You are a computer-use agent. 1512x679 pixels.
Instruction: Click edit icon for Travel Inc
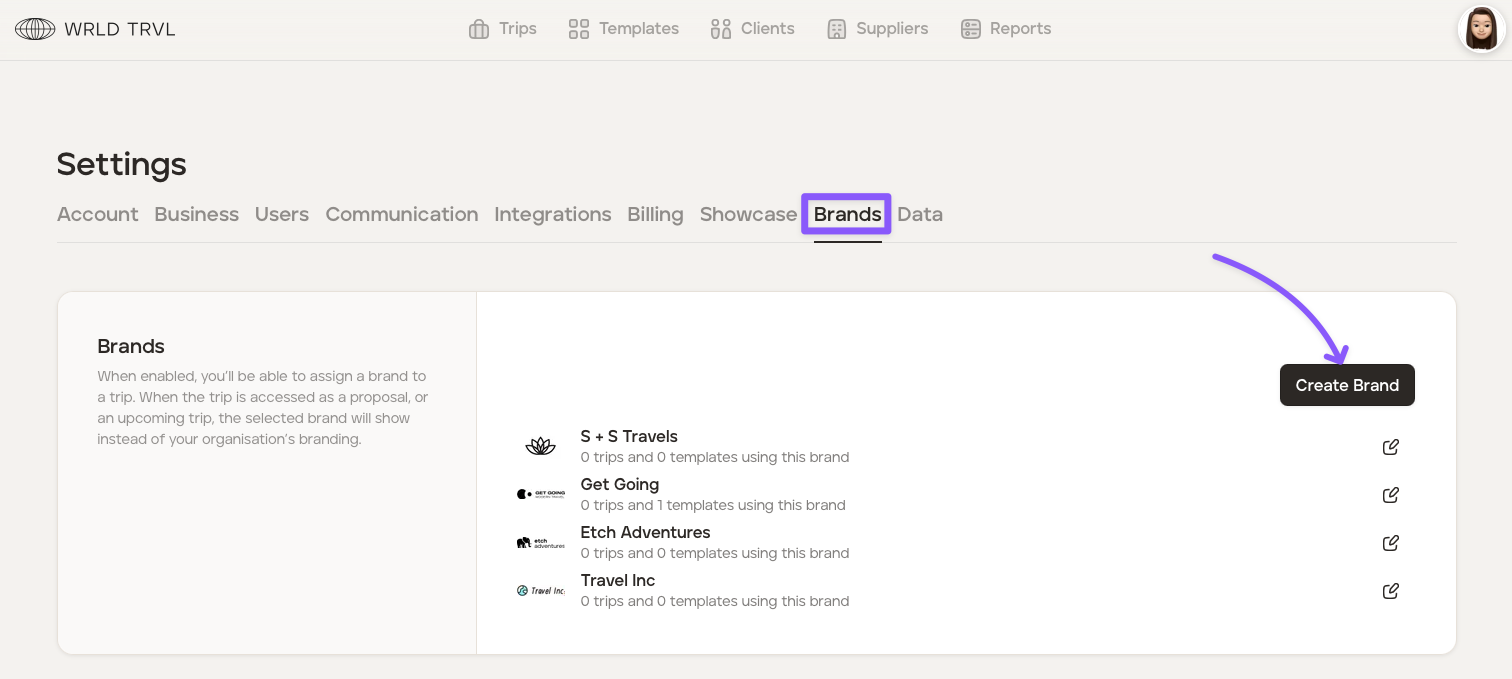pos(1390,591)
